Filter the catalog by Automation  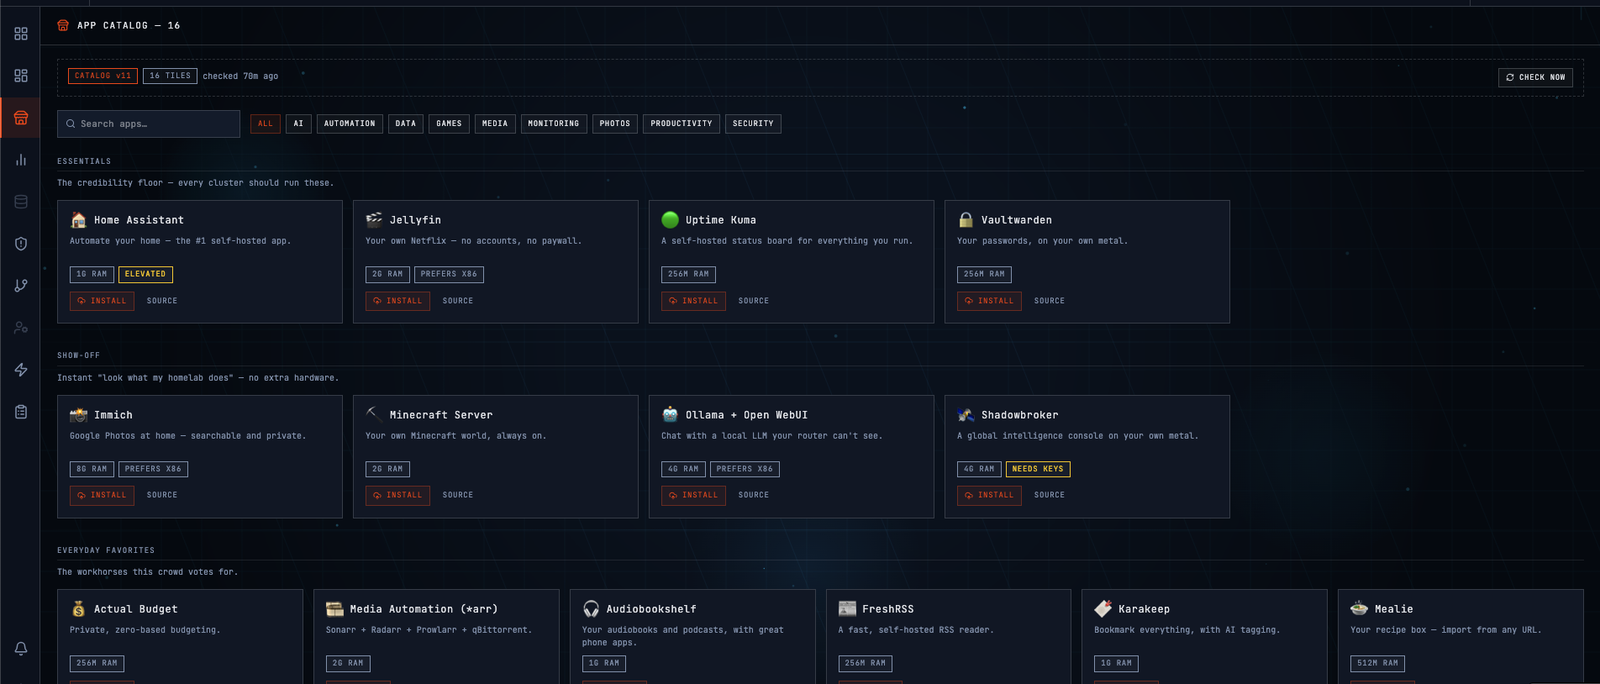pyautogui.click(x=350, y=124)
